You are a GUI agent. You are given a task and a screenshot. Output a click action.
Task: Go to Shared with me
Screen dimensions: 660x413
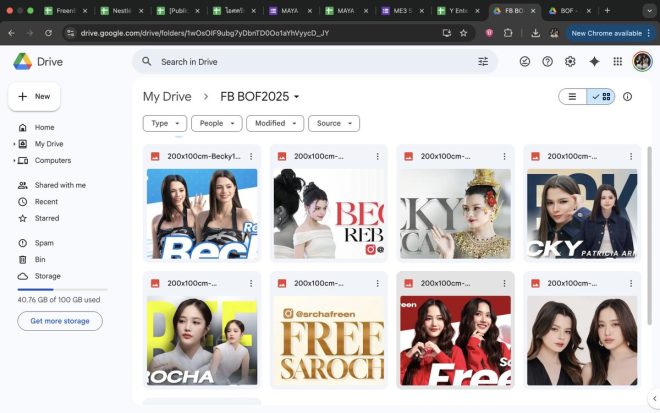(60, 185)
